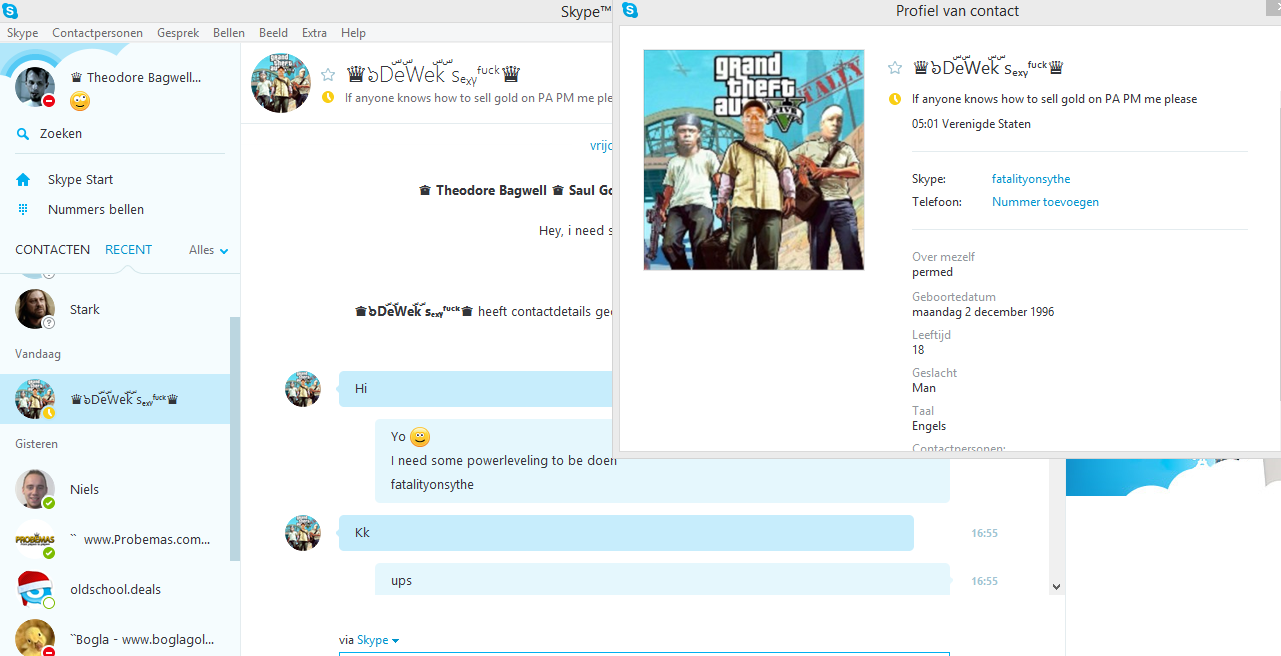The height and width of the screenshot is (656, 1281).
Task: Open the Bellen menu
Action: pyautogui.click(x=229, y=33)
